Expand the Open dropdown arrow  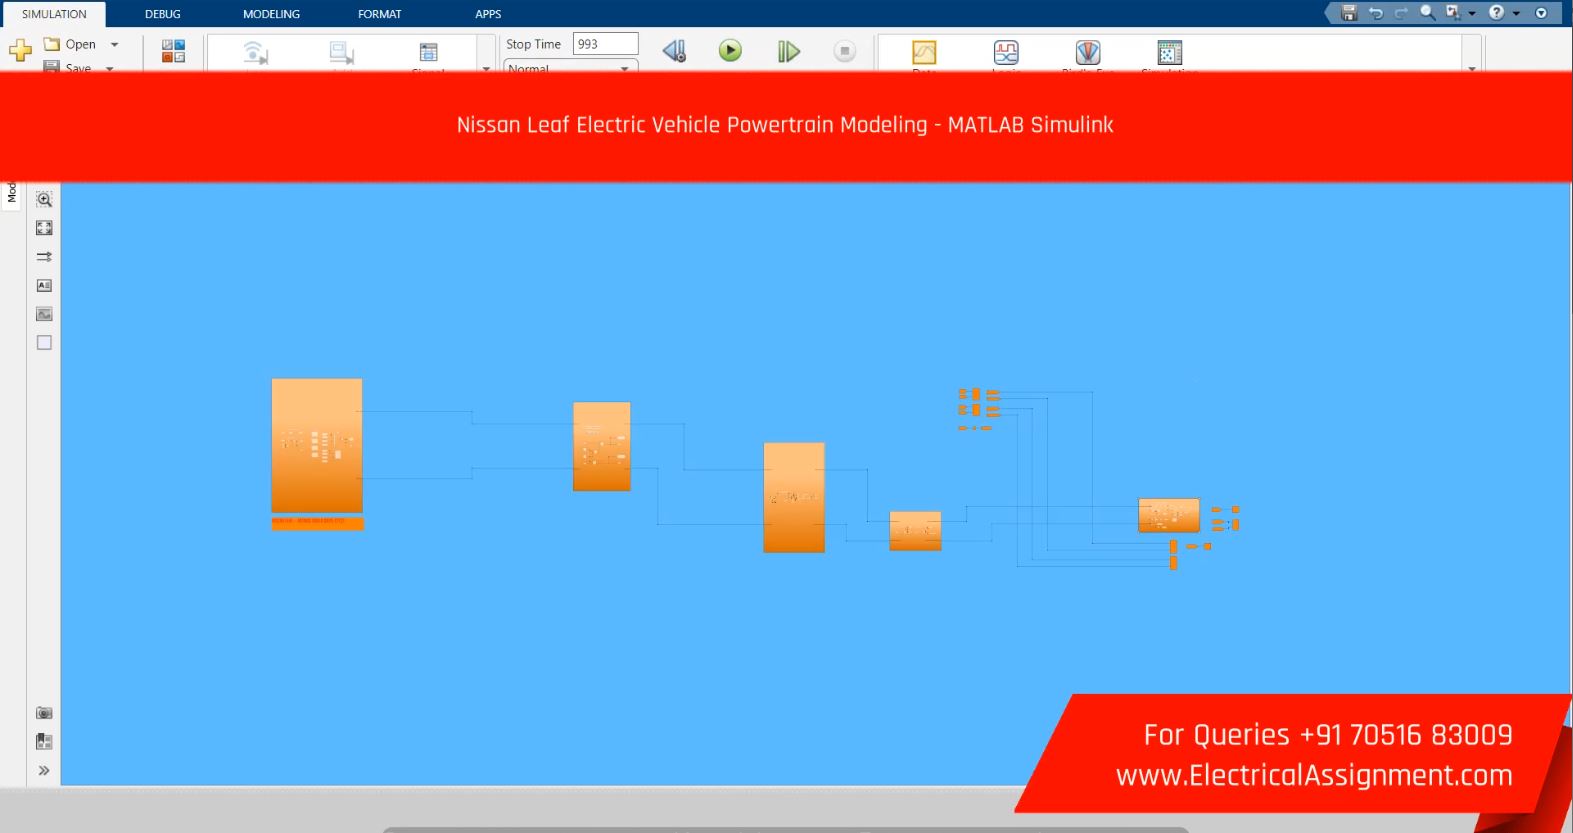[114, 44]
